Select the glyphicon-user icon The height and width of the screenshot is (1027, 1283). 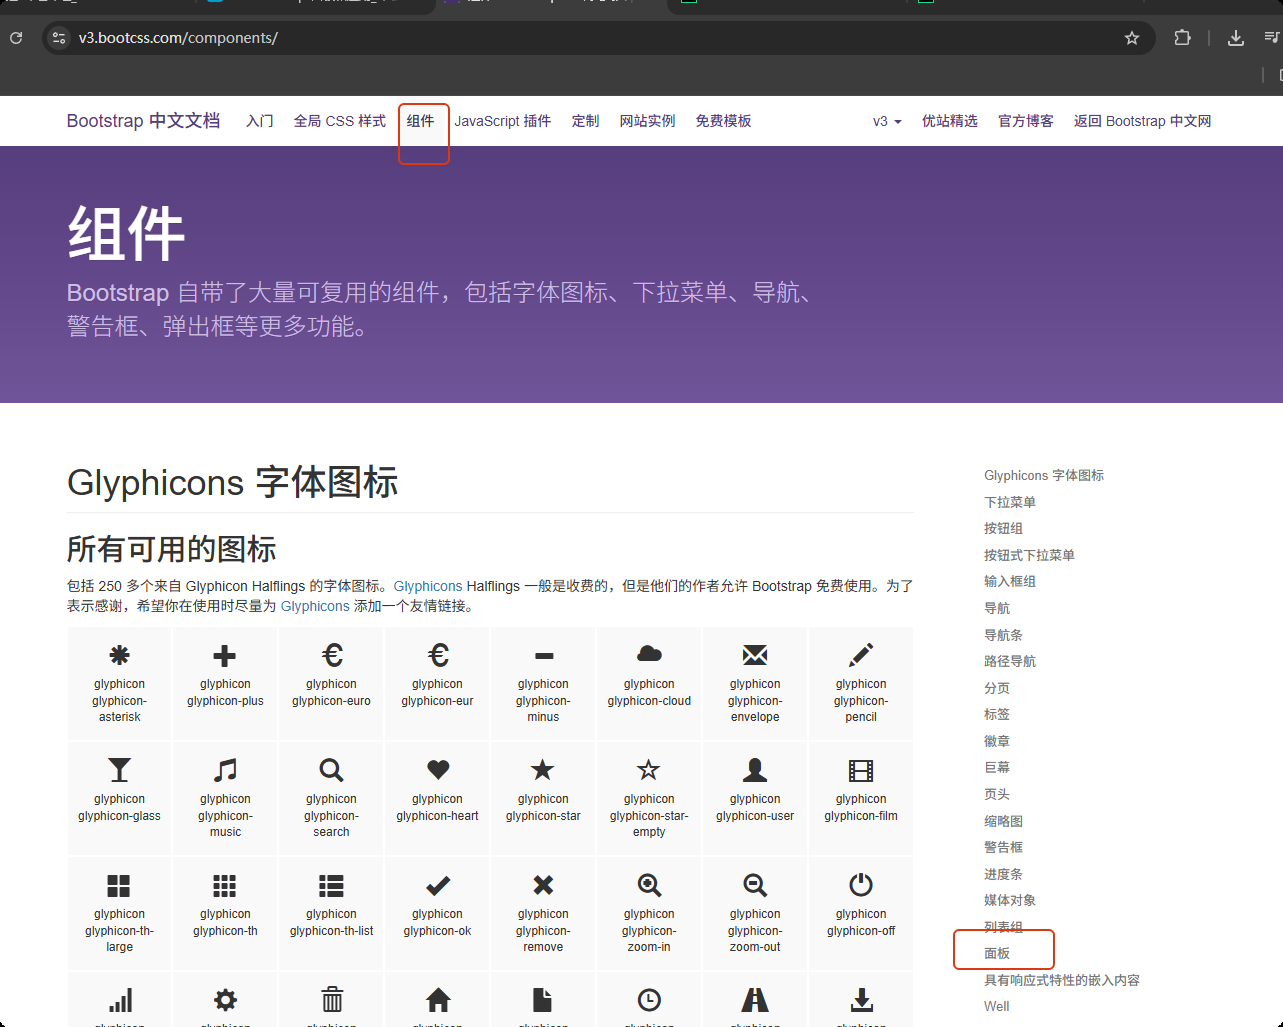tap(755, 770)
